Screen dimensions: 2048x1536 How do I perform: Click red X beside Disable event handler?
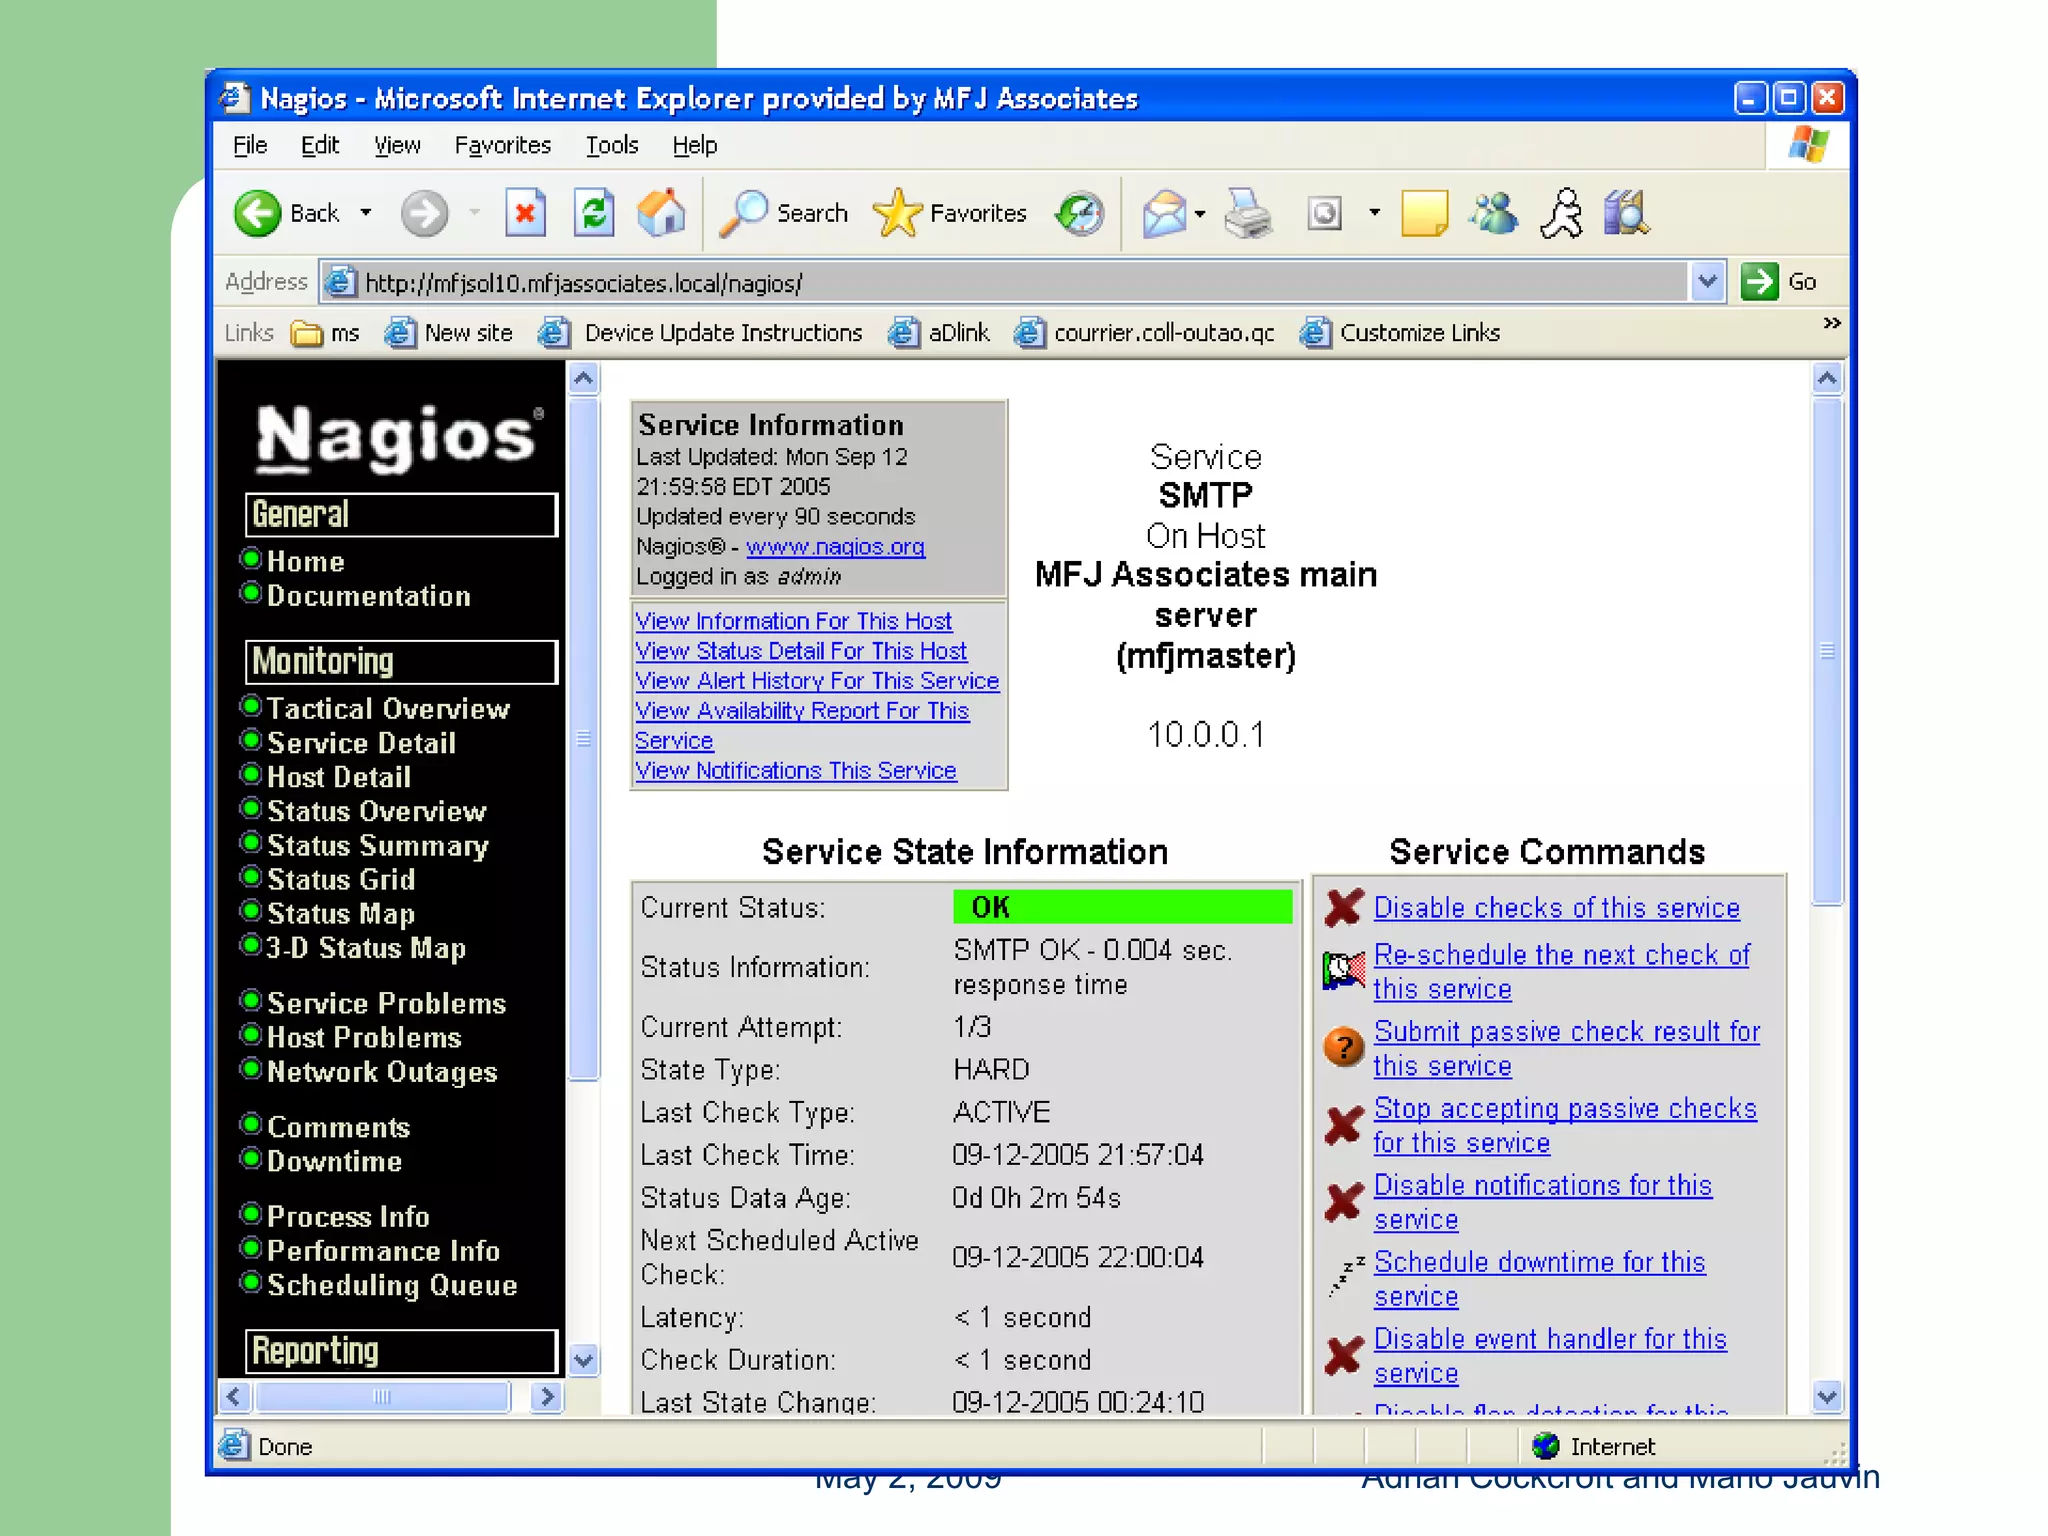pyautogui.click(x=1343, y=1355)
